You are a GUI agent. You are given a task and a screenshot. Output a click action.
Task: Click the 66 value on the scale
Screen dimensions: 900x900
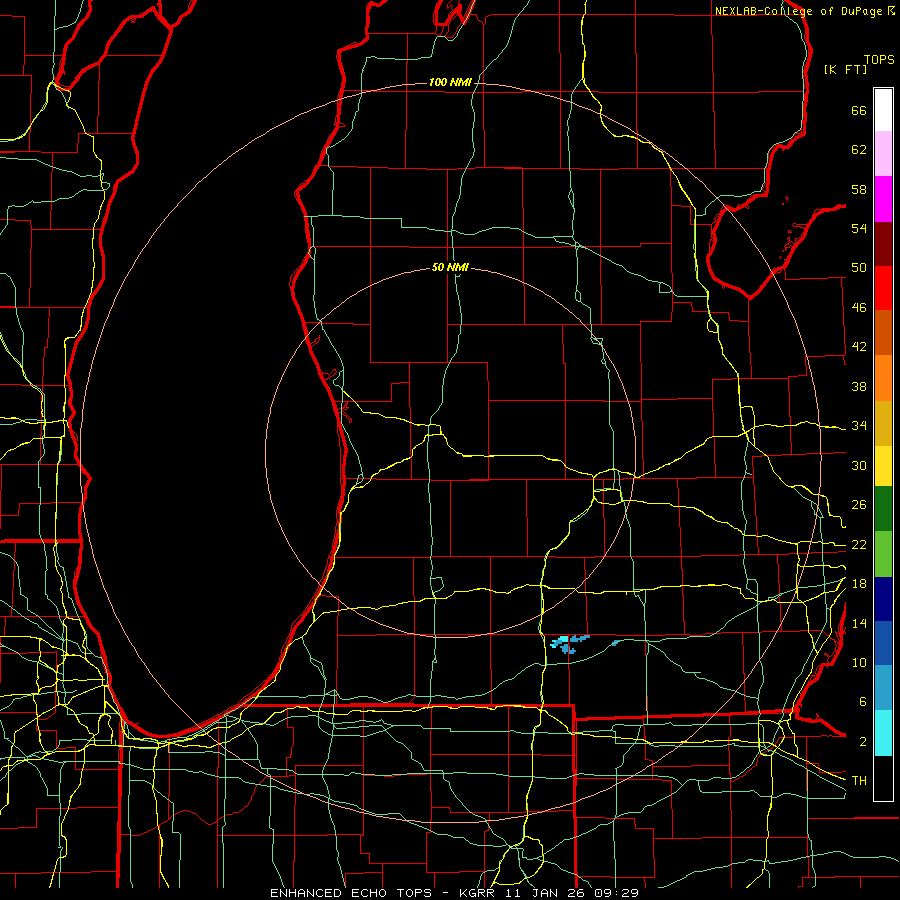859,111
